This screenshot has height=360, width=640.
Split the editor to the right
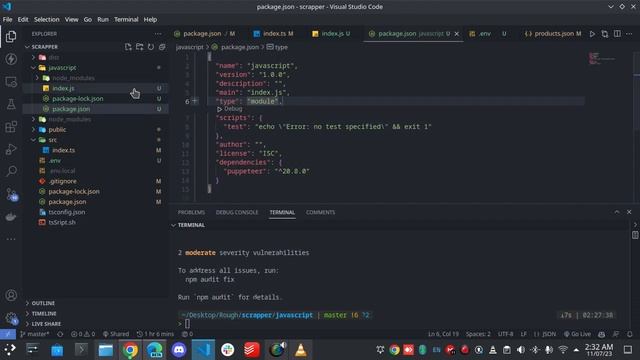coord(617,34)
